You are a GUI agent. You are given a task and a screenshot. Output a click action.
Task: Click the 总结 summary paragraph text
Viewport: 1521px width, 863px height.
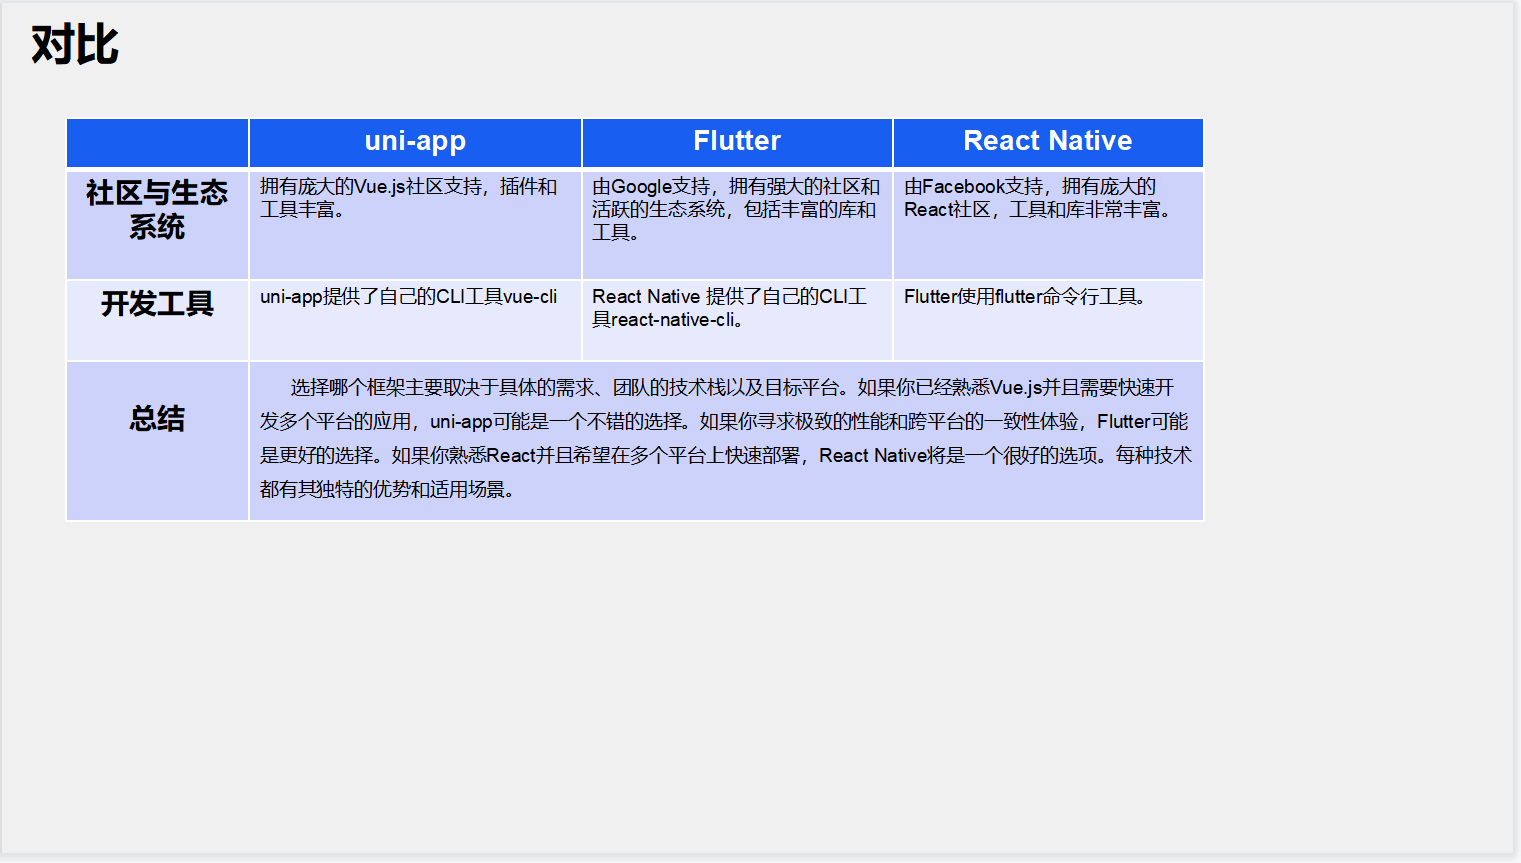725,440
